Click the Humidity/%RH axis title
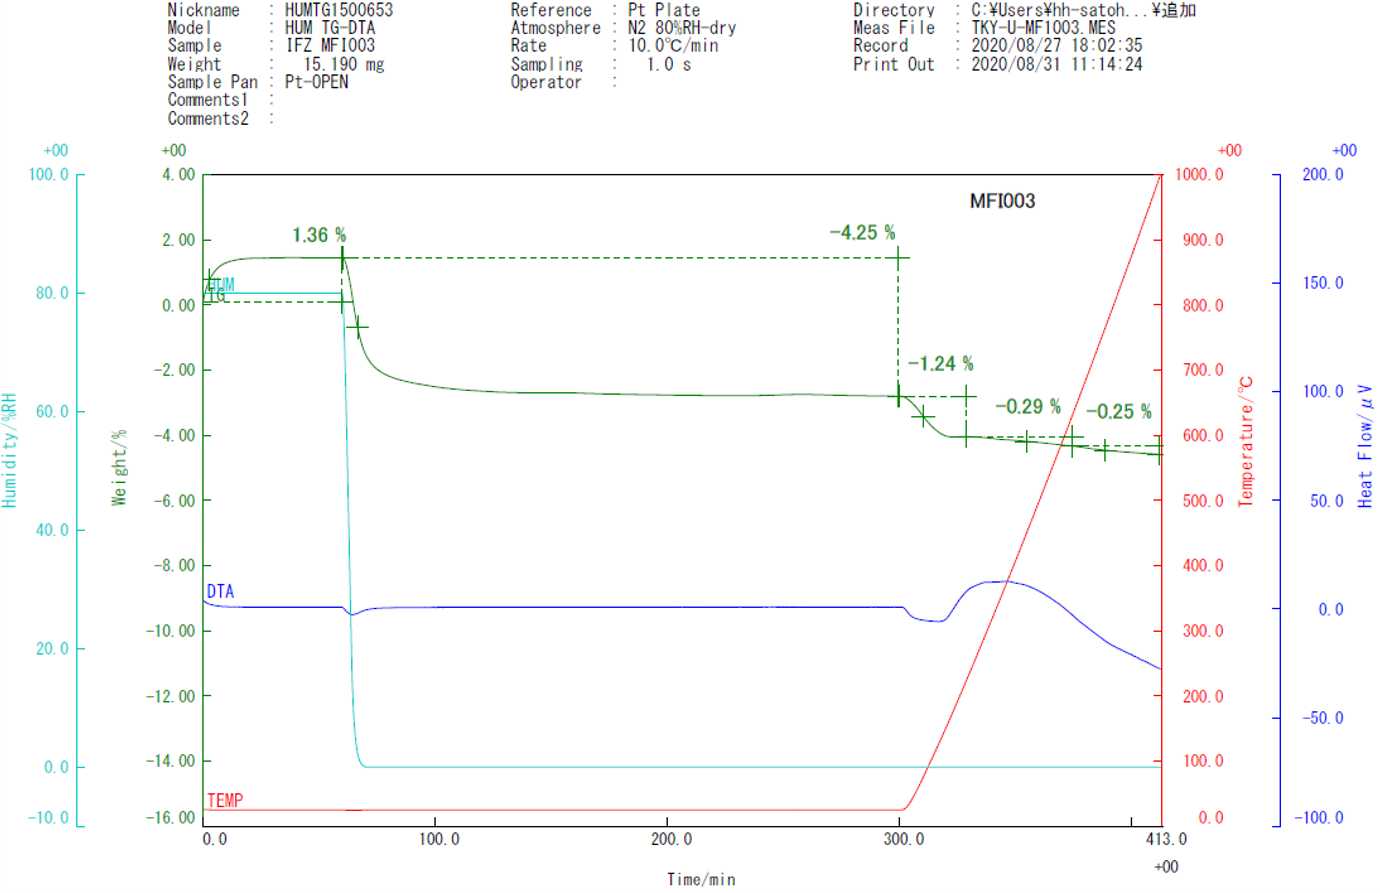 10,450
